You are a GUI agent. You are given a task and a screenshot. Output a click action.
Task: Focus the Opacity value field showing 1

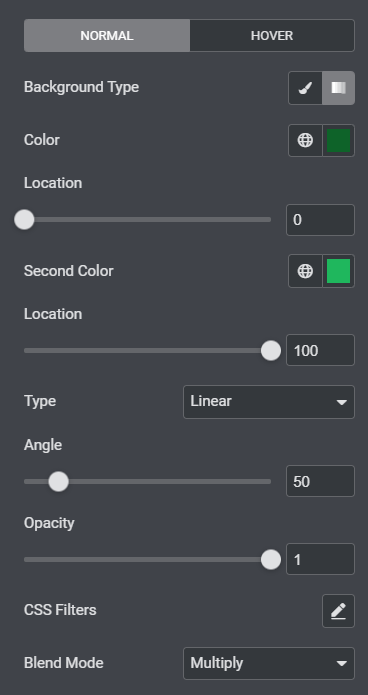pos(321,559)
